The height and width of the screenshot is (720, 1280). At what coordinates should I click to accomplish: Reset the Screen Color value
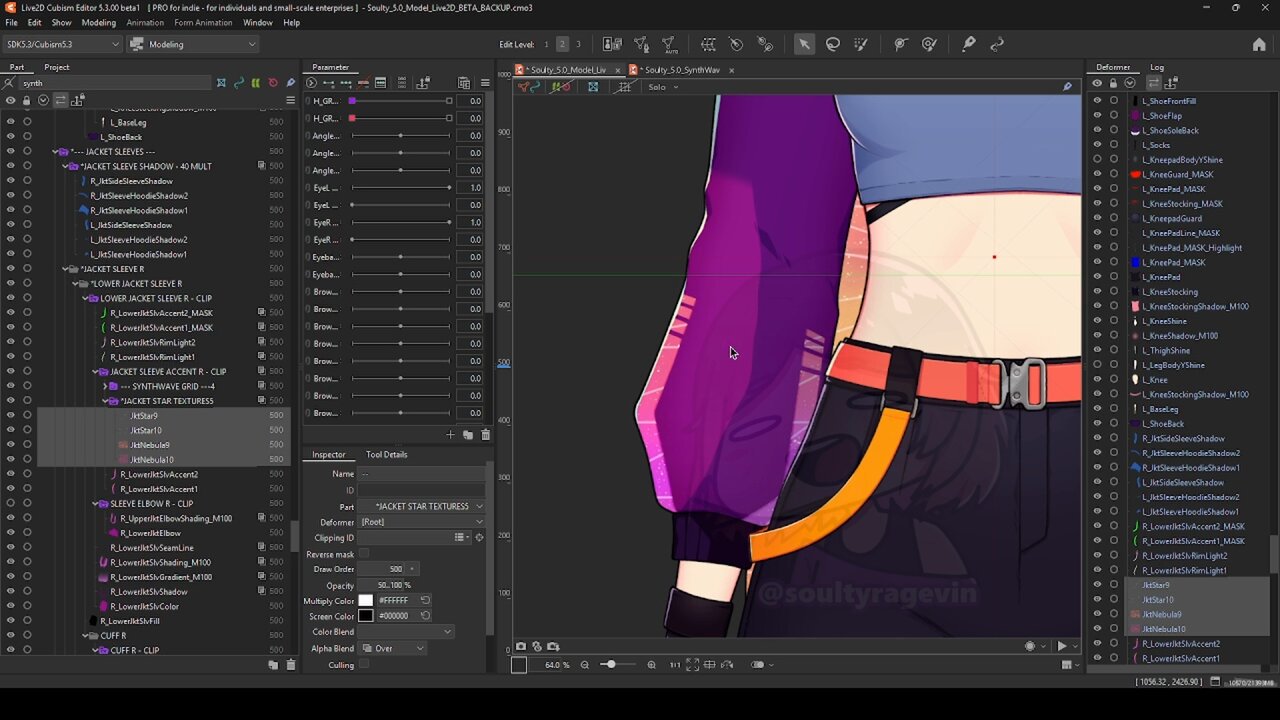click(425, 616)
